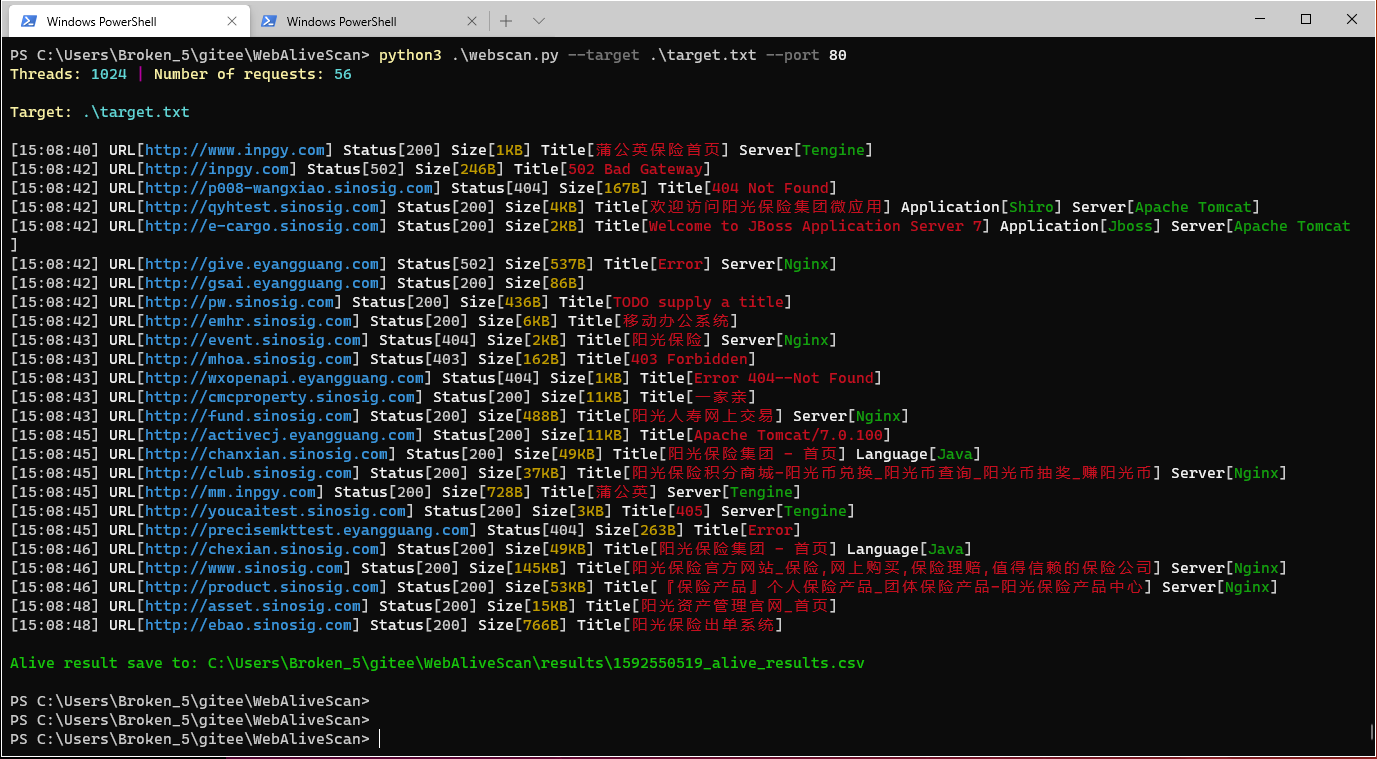Click URL http://inpgy.com with 502 status

[x=217, y=169]
